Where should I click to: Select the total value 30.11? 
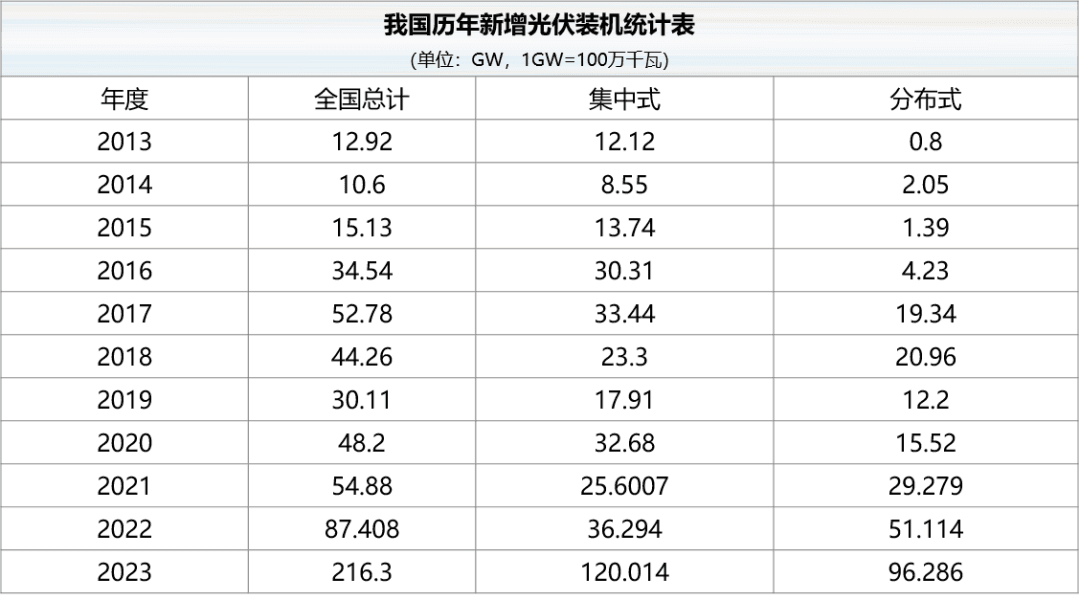362,400
